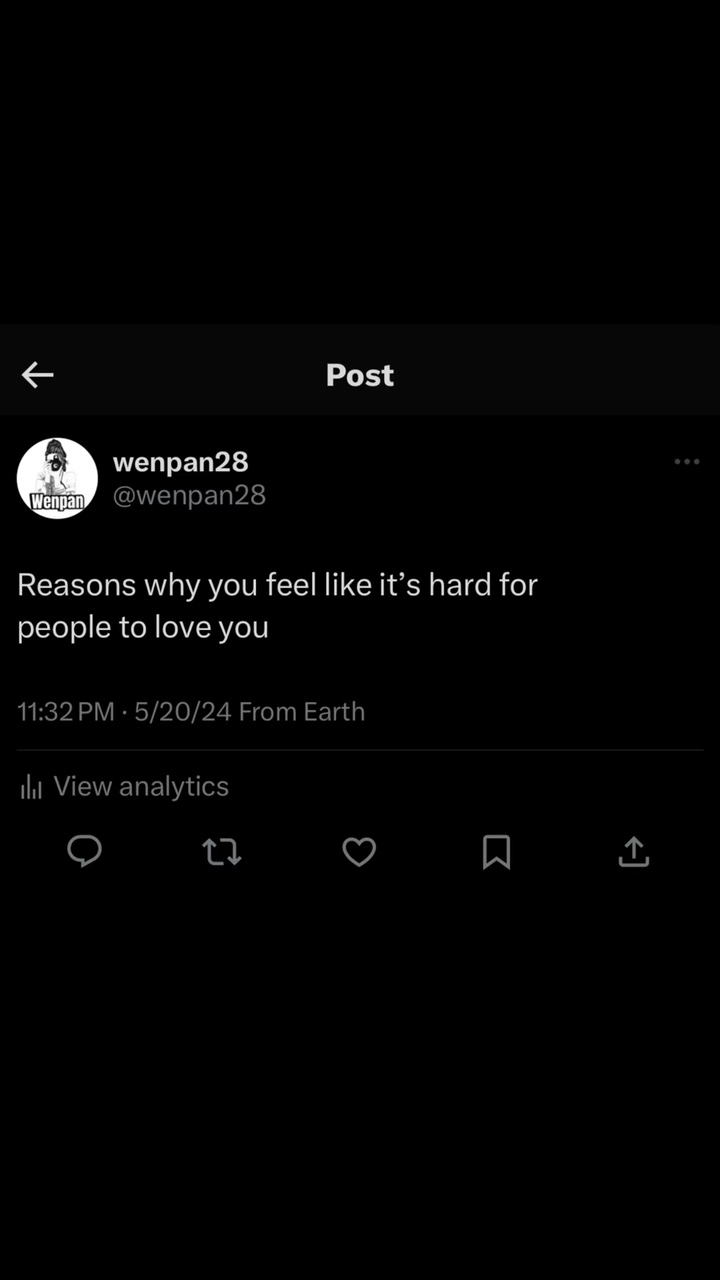Click the analytics bar chart icon
This screenshot has height=1280, width=720.
31,787
